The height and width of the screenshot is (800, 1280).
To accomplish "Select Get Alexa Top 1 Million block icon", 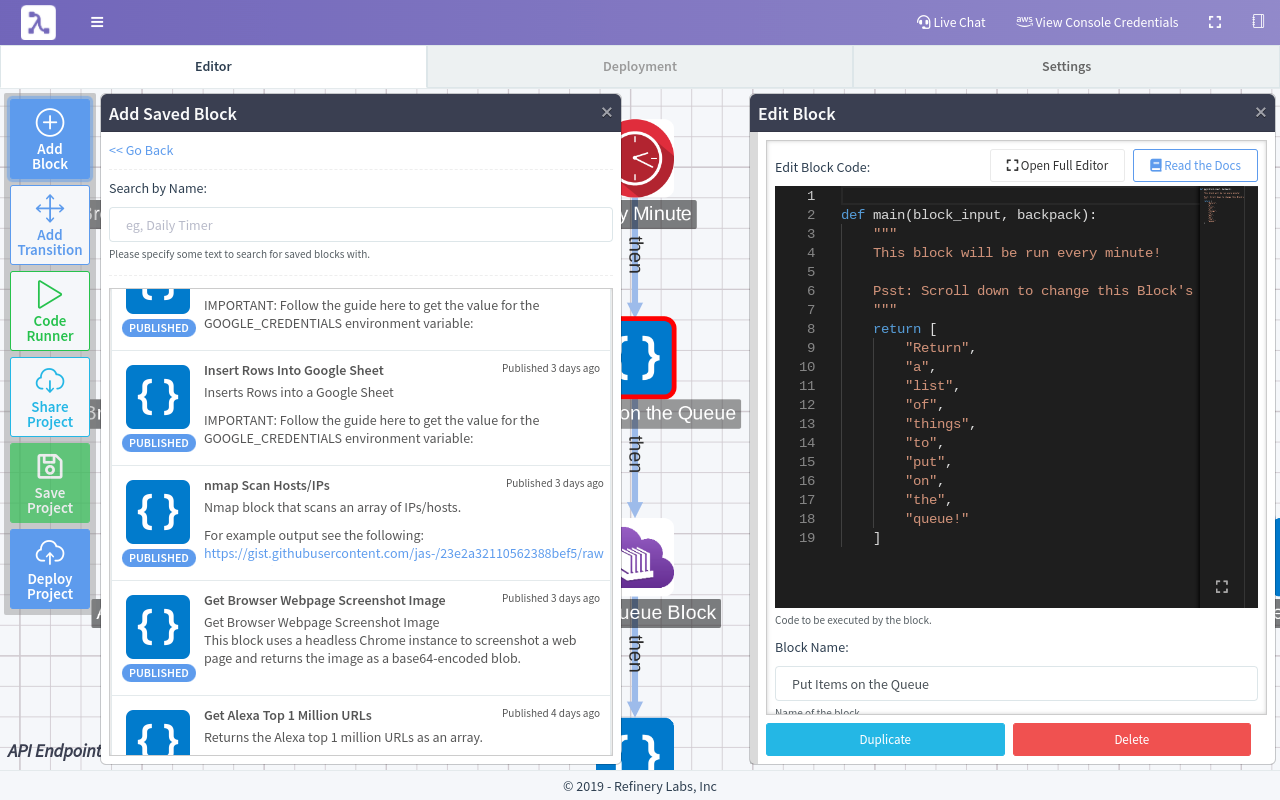I will click(158, 732).
